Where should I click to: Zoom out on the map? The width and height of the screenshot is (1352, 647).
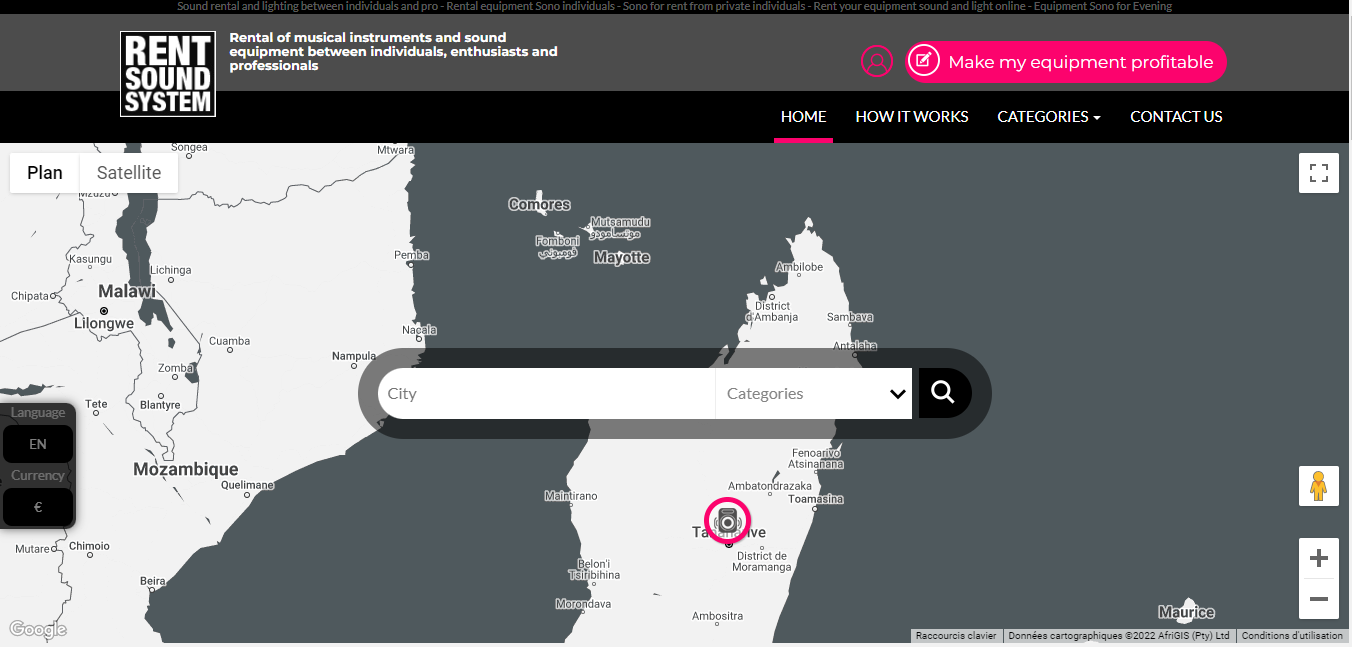click(x=1318, y=599)
